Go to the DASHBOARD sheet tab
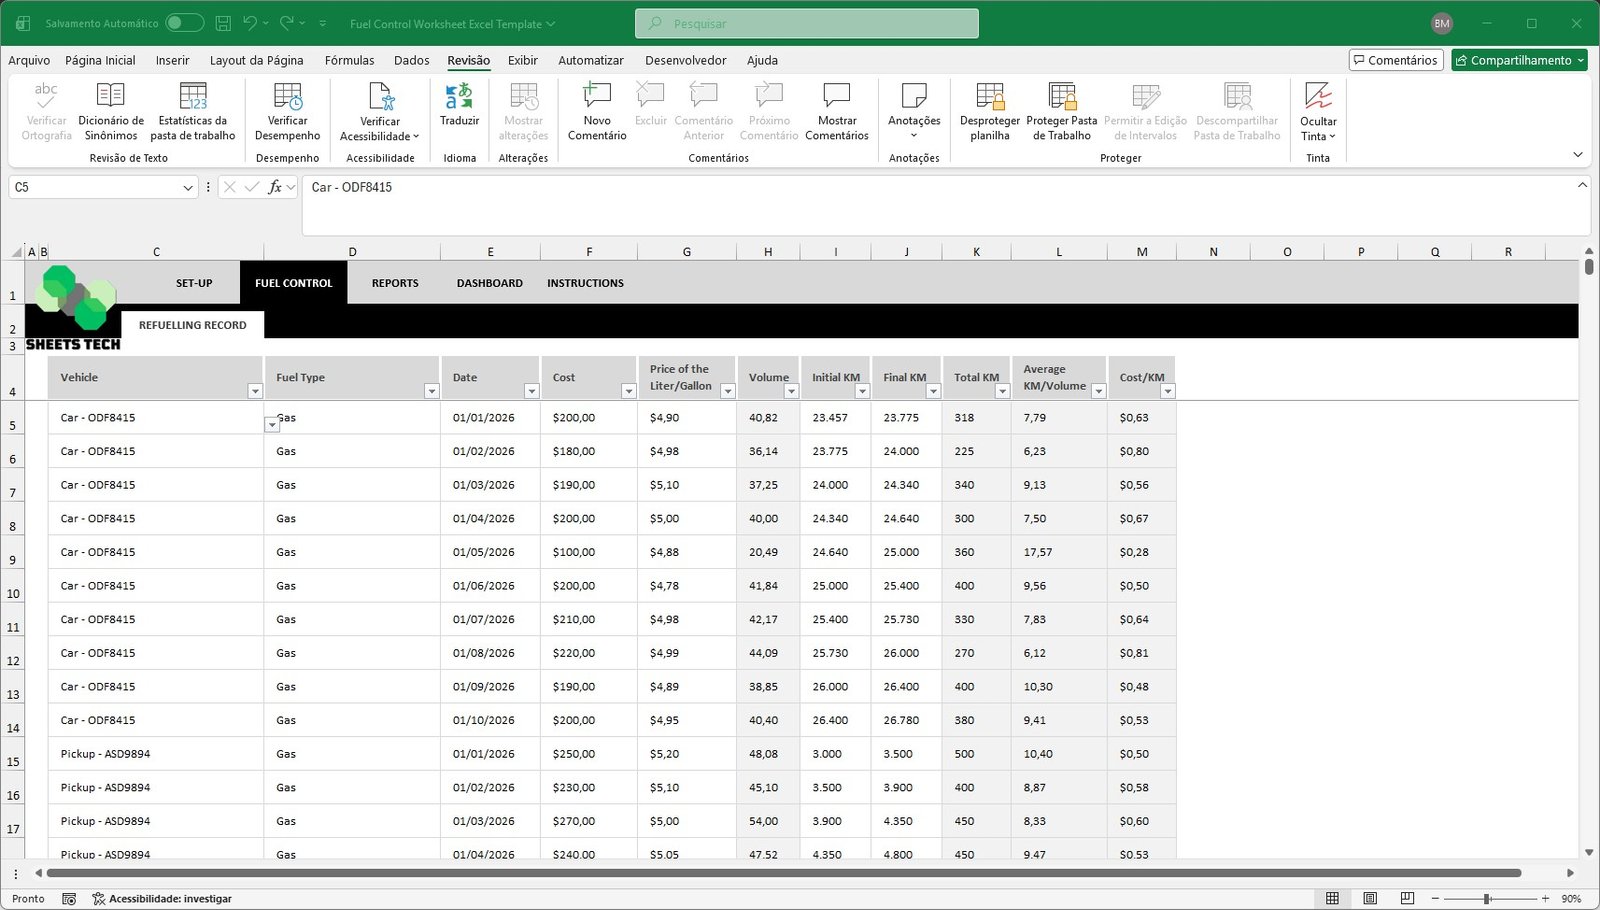1600x910 pixels. point(489,283)
